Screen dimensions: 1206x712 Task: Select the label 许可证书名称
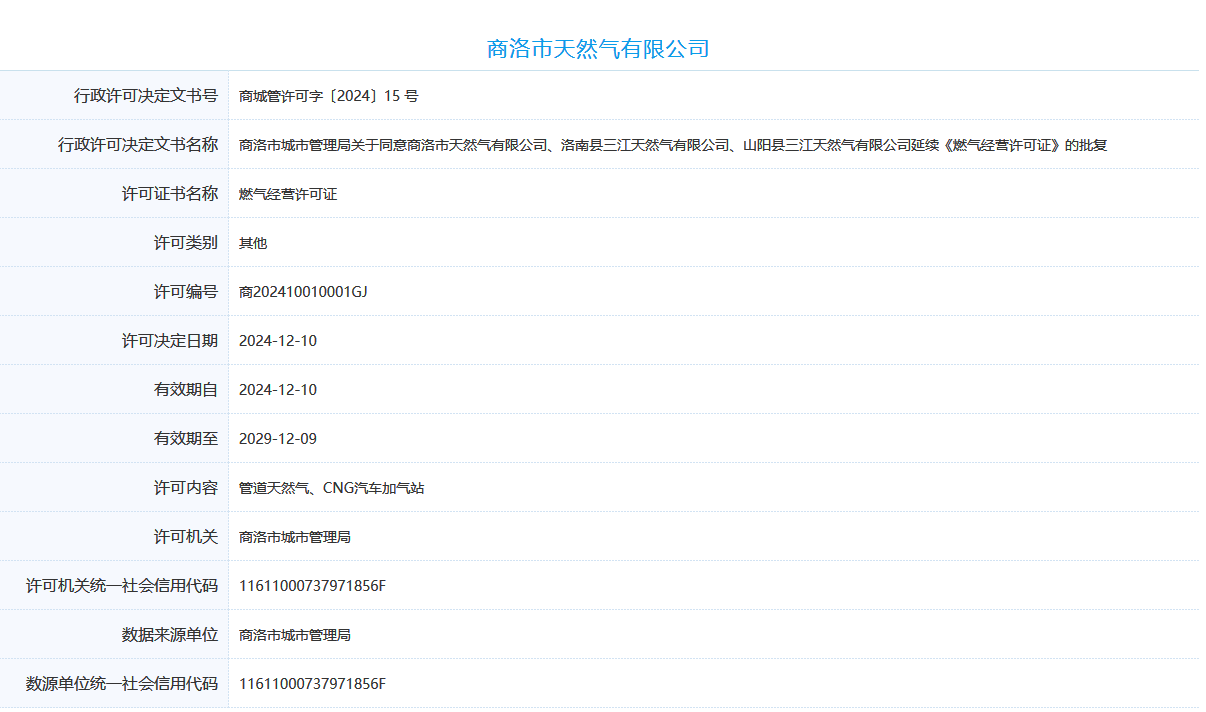[x=170, y=194]
